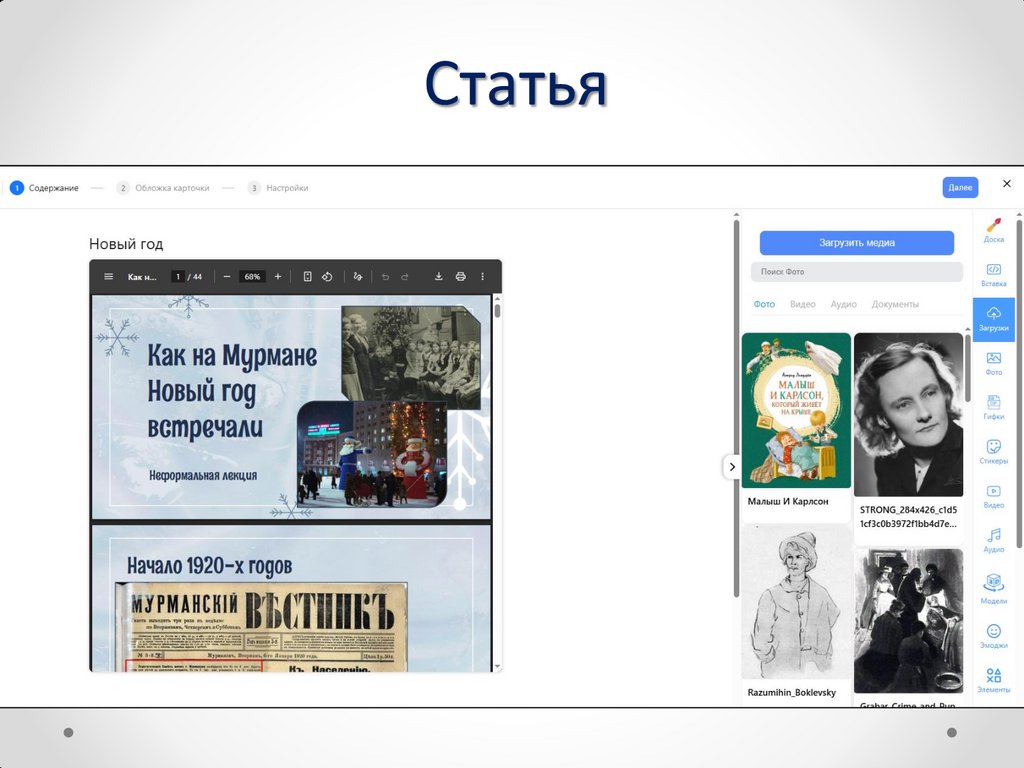Select the Малыш и Карлсон image
This screenshot has height=768, width=1024.
click(796, 410)
